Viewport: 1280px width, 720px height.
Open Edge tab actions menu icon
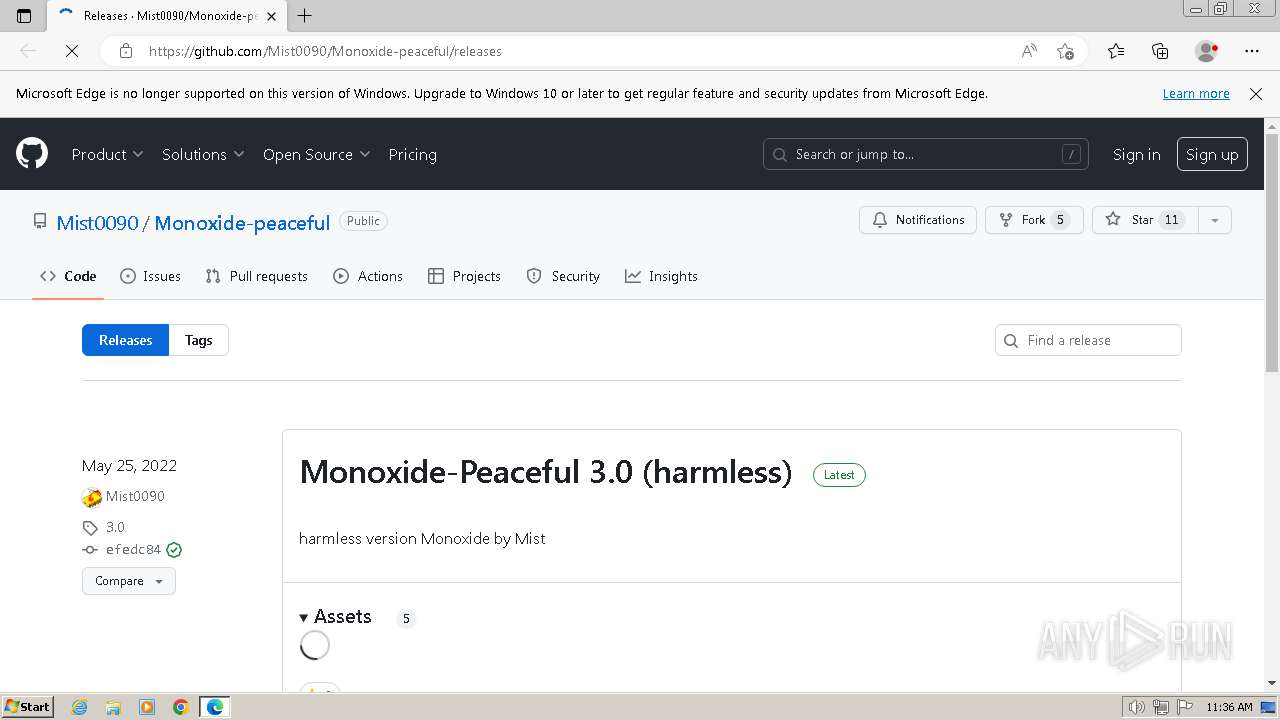(x=24, y=16)
